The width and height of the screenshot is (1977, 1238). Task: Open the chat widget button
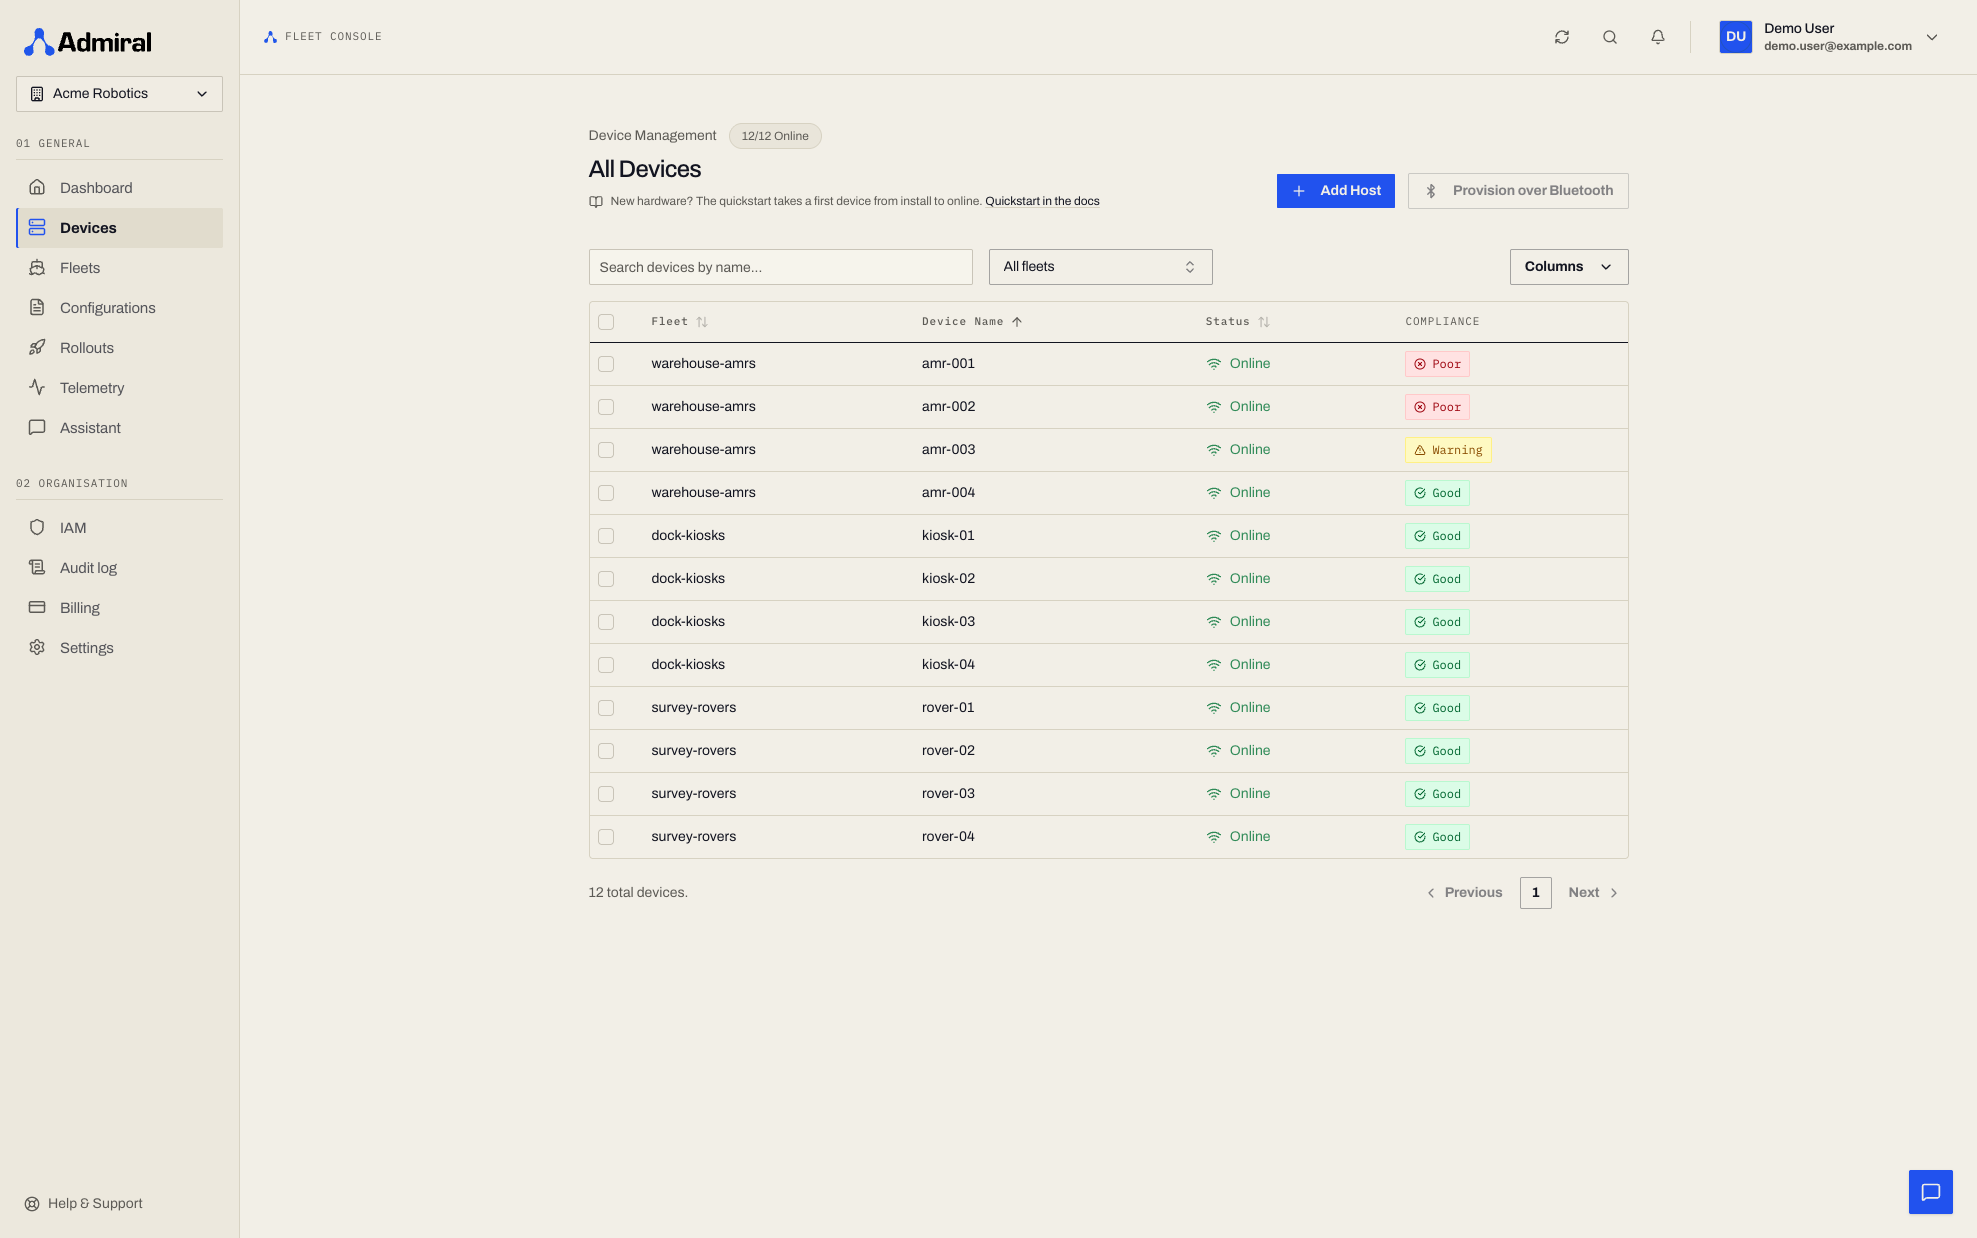(1930, 1192)
